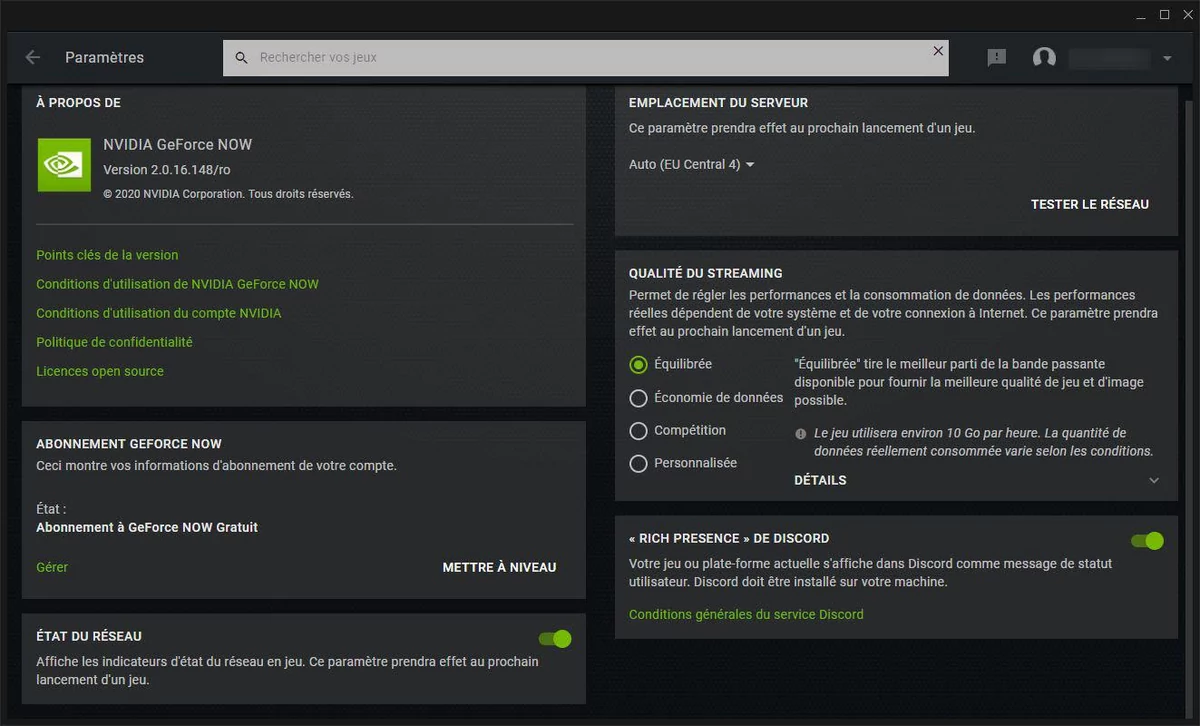The image size is (1200, 726).
Task: Select the Personnalisée streaming quality
Action: point(638,463)
